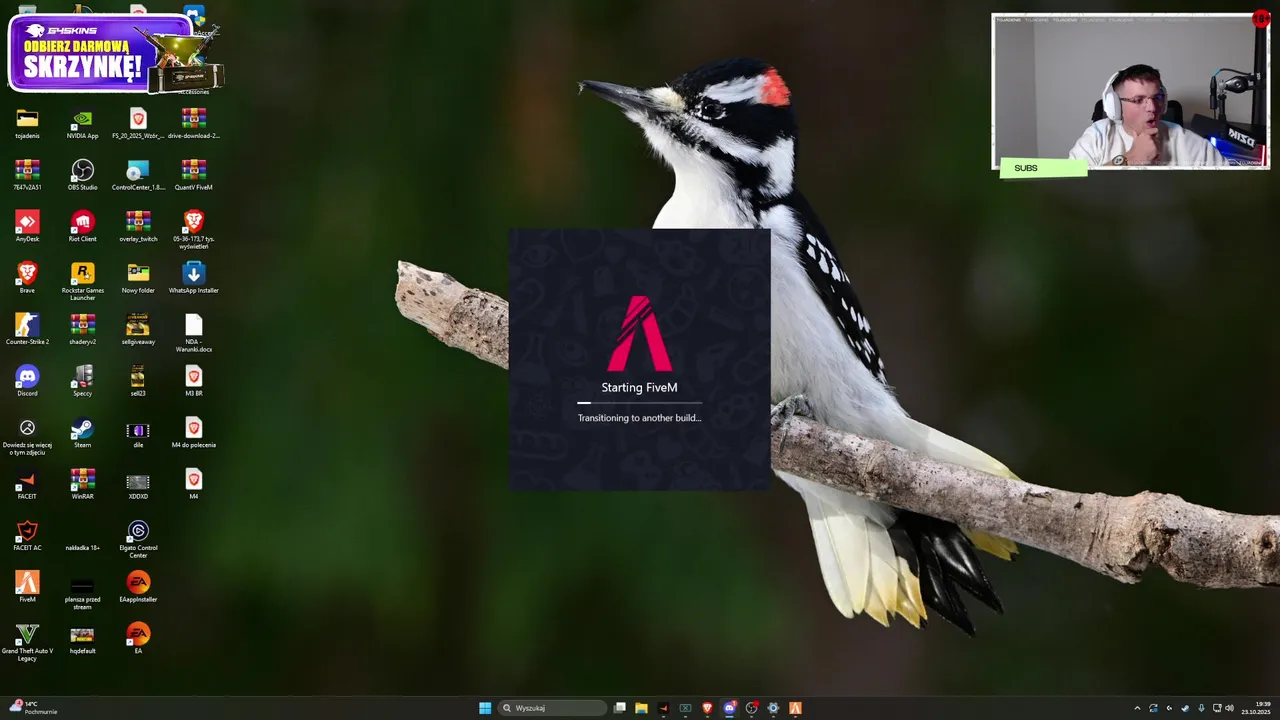This screenshot has width=1280, height=720.
Task: Open the Windows Start menu
Action: click(x=485, y=708)
